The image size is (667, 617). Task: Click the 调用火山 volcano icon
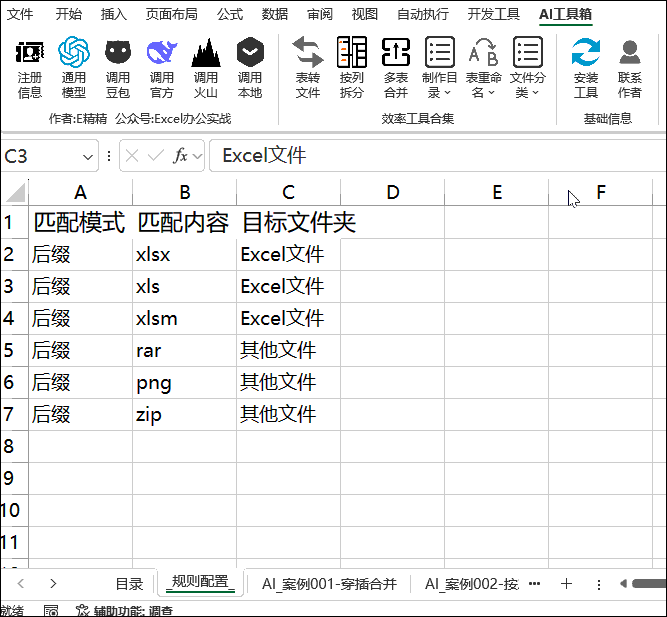[206, 66]
